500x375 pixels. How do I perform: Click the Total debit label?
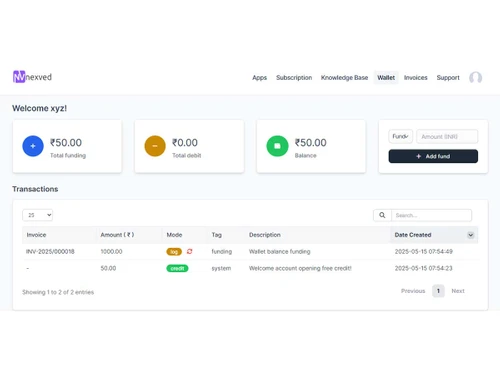(187, 156)
